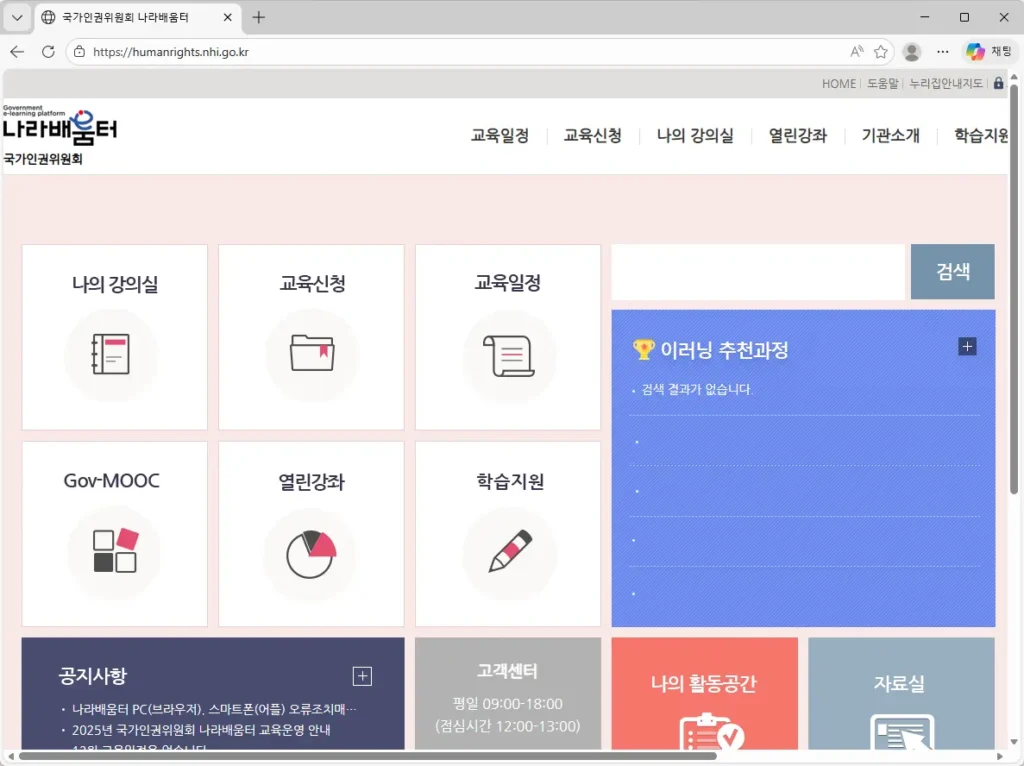Viewport: 1024px width, 766px height.
Task: Open the browser tab list chevron
Action: point(15,17)
